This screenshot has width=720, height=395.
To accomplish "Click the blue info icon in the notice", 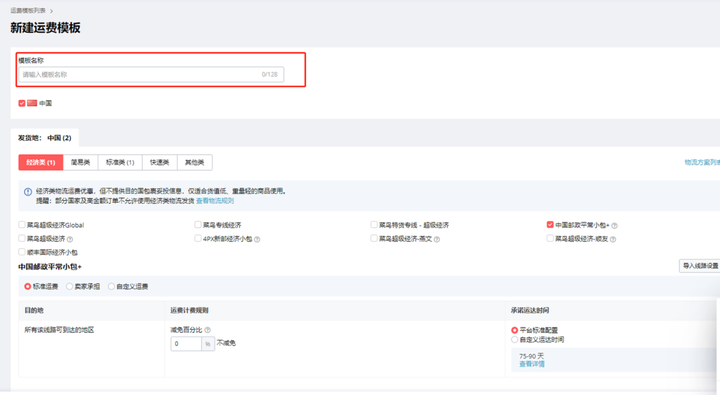I will (28, 192).
